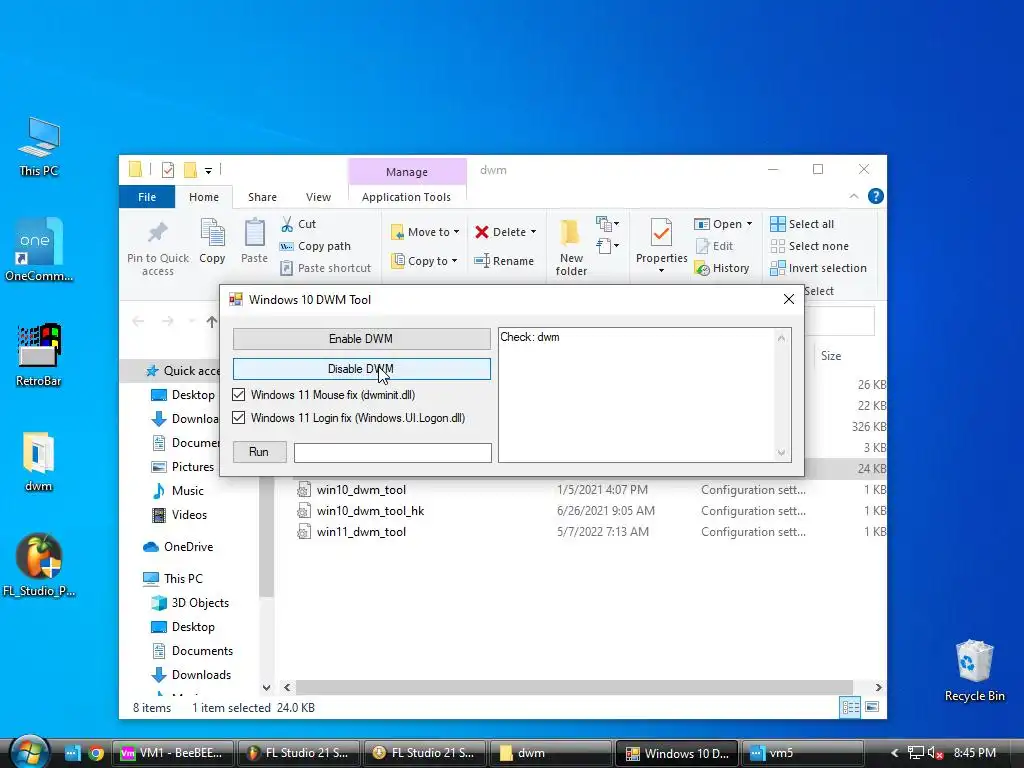This screenshot has height=768, width=1024.
Task: Select the win10_dwm_tool file
Action: click(x=361, y=490)
